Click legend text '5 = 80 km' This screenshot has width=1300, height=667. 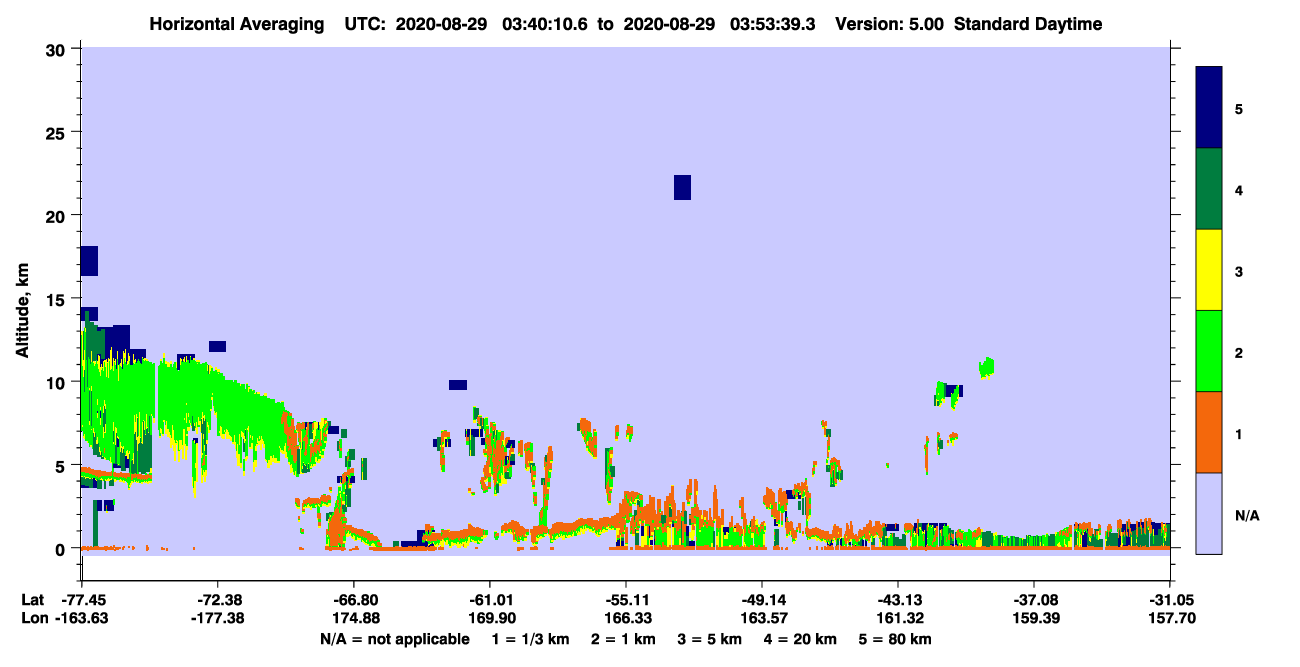pyautogui.click(x=895, y=639)
